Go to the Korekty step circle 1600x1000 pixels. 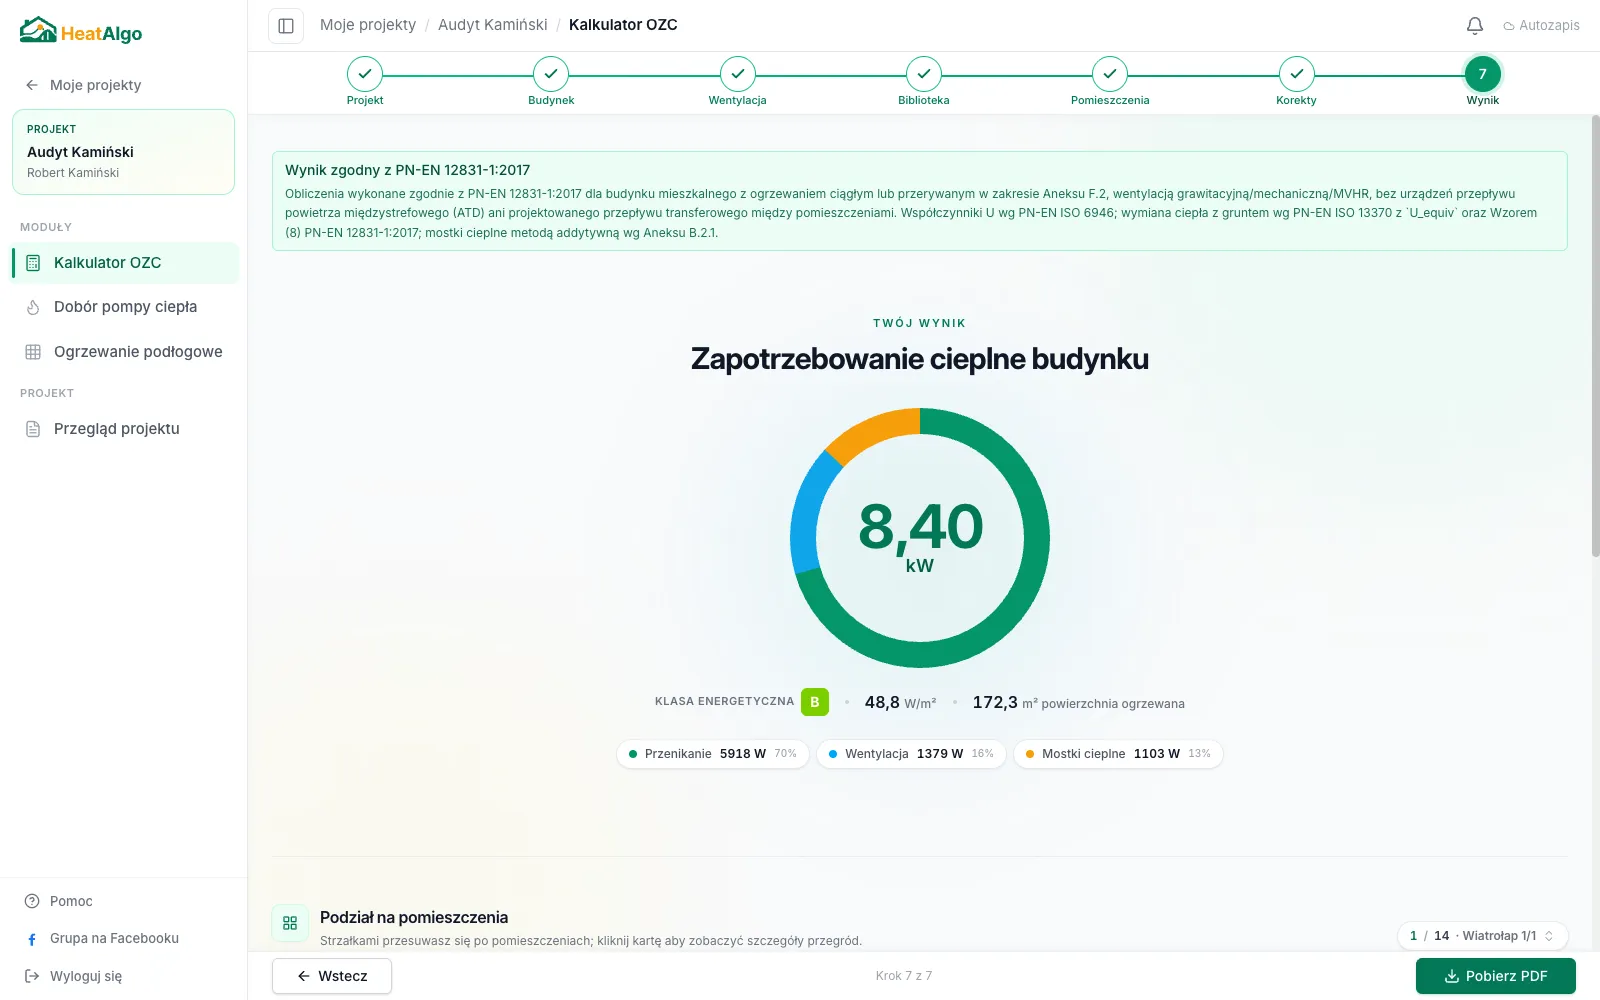tap(1297, 74)
